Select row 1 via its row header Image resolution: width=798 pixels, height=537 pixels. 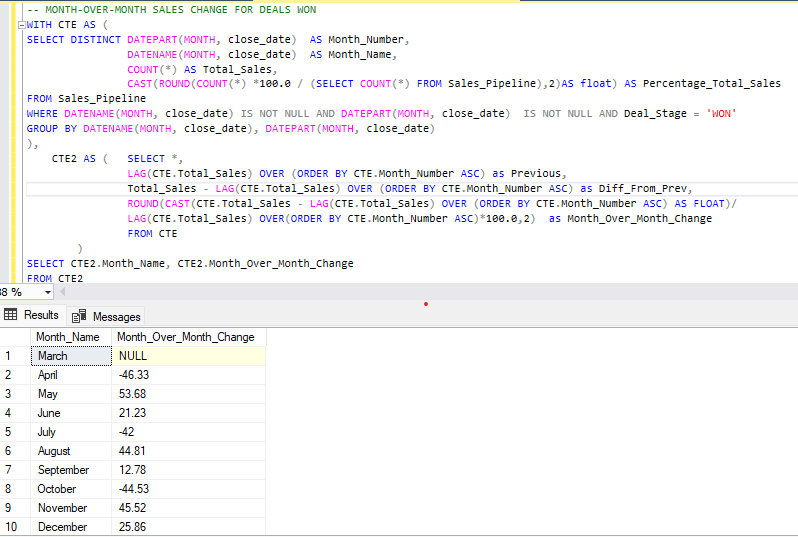(15, 356)
